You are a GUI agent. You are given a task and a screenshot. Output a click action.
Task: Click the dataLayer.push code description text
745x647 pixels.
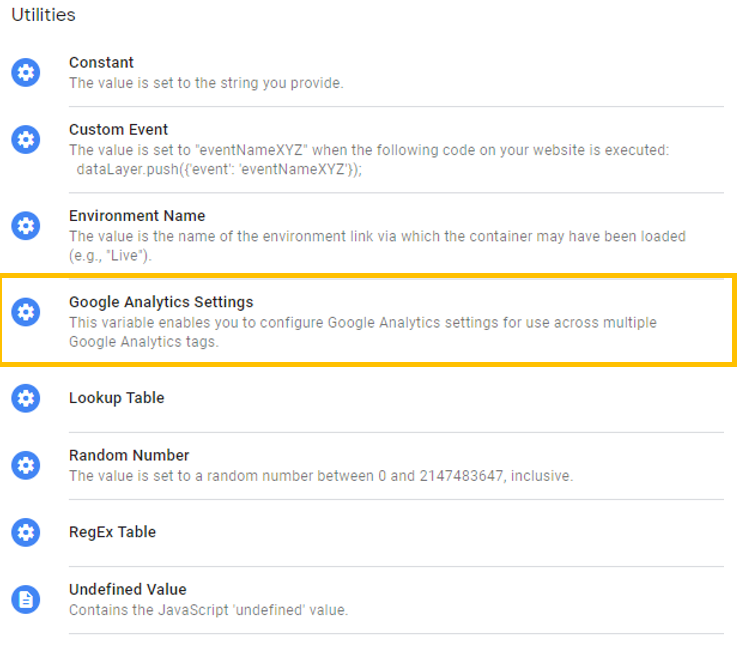pos(219,169)
